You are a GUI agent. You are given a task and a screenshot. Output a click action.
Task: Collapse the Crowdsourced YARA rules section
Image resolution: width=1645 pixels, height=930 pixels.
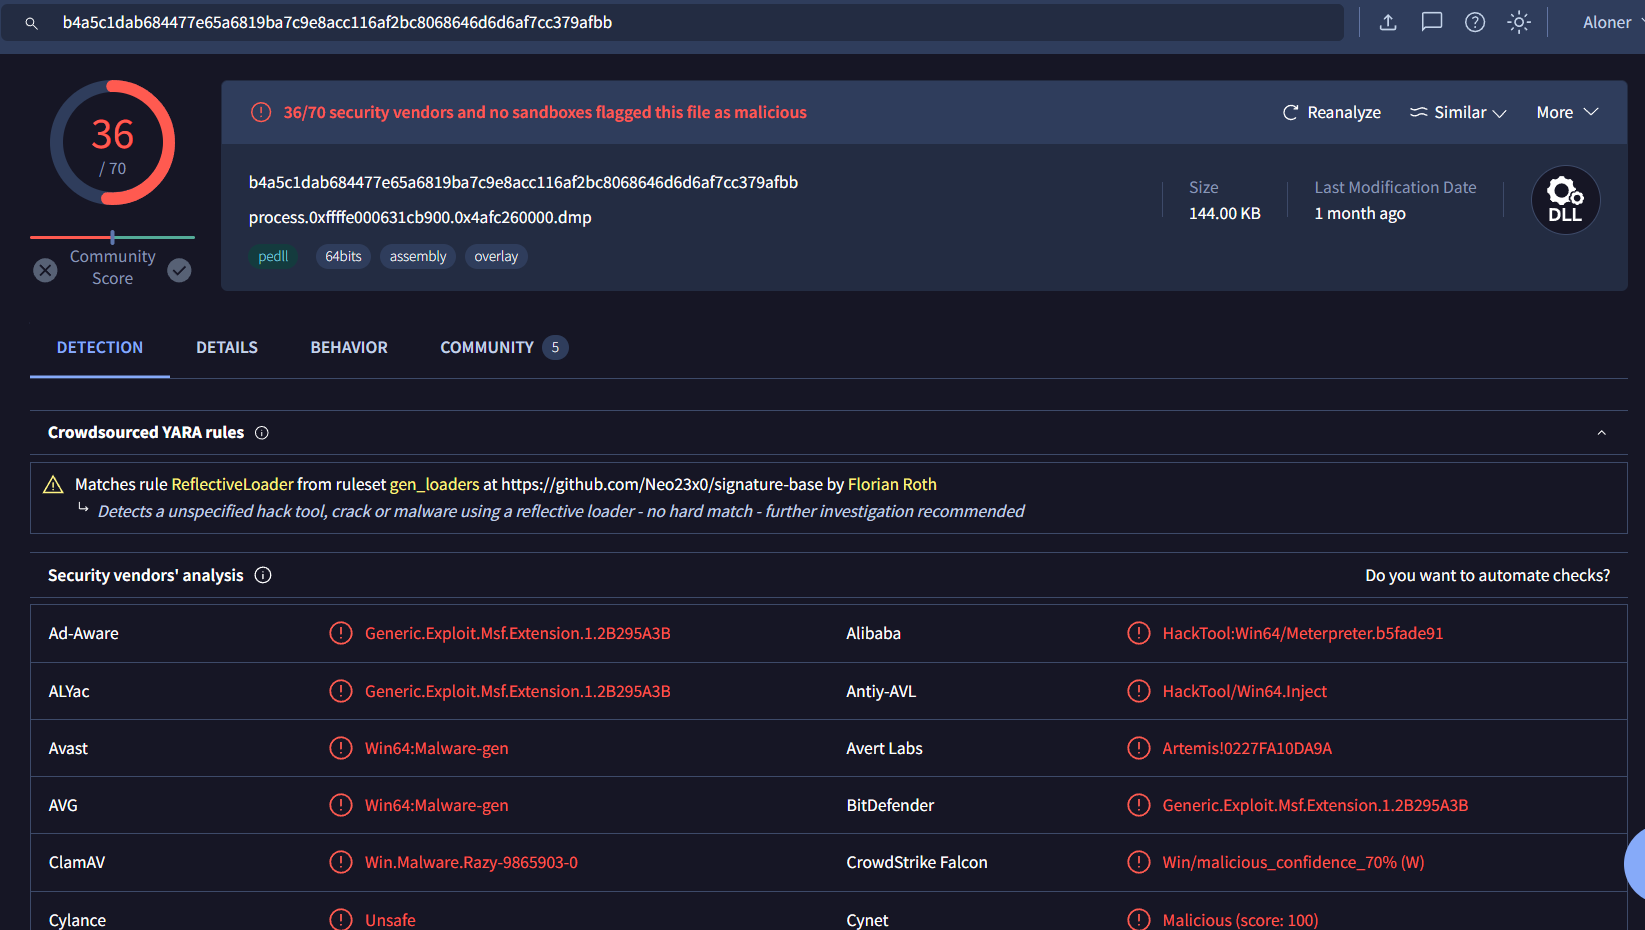tap(1601, 433)
